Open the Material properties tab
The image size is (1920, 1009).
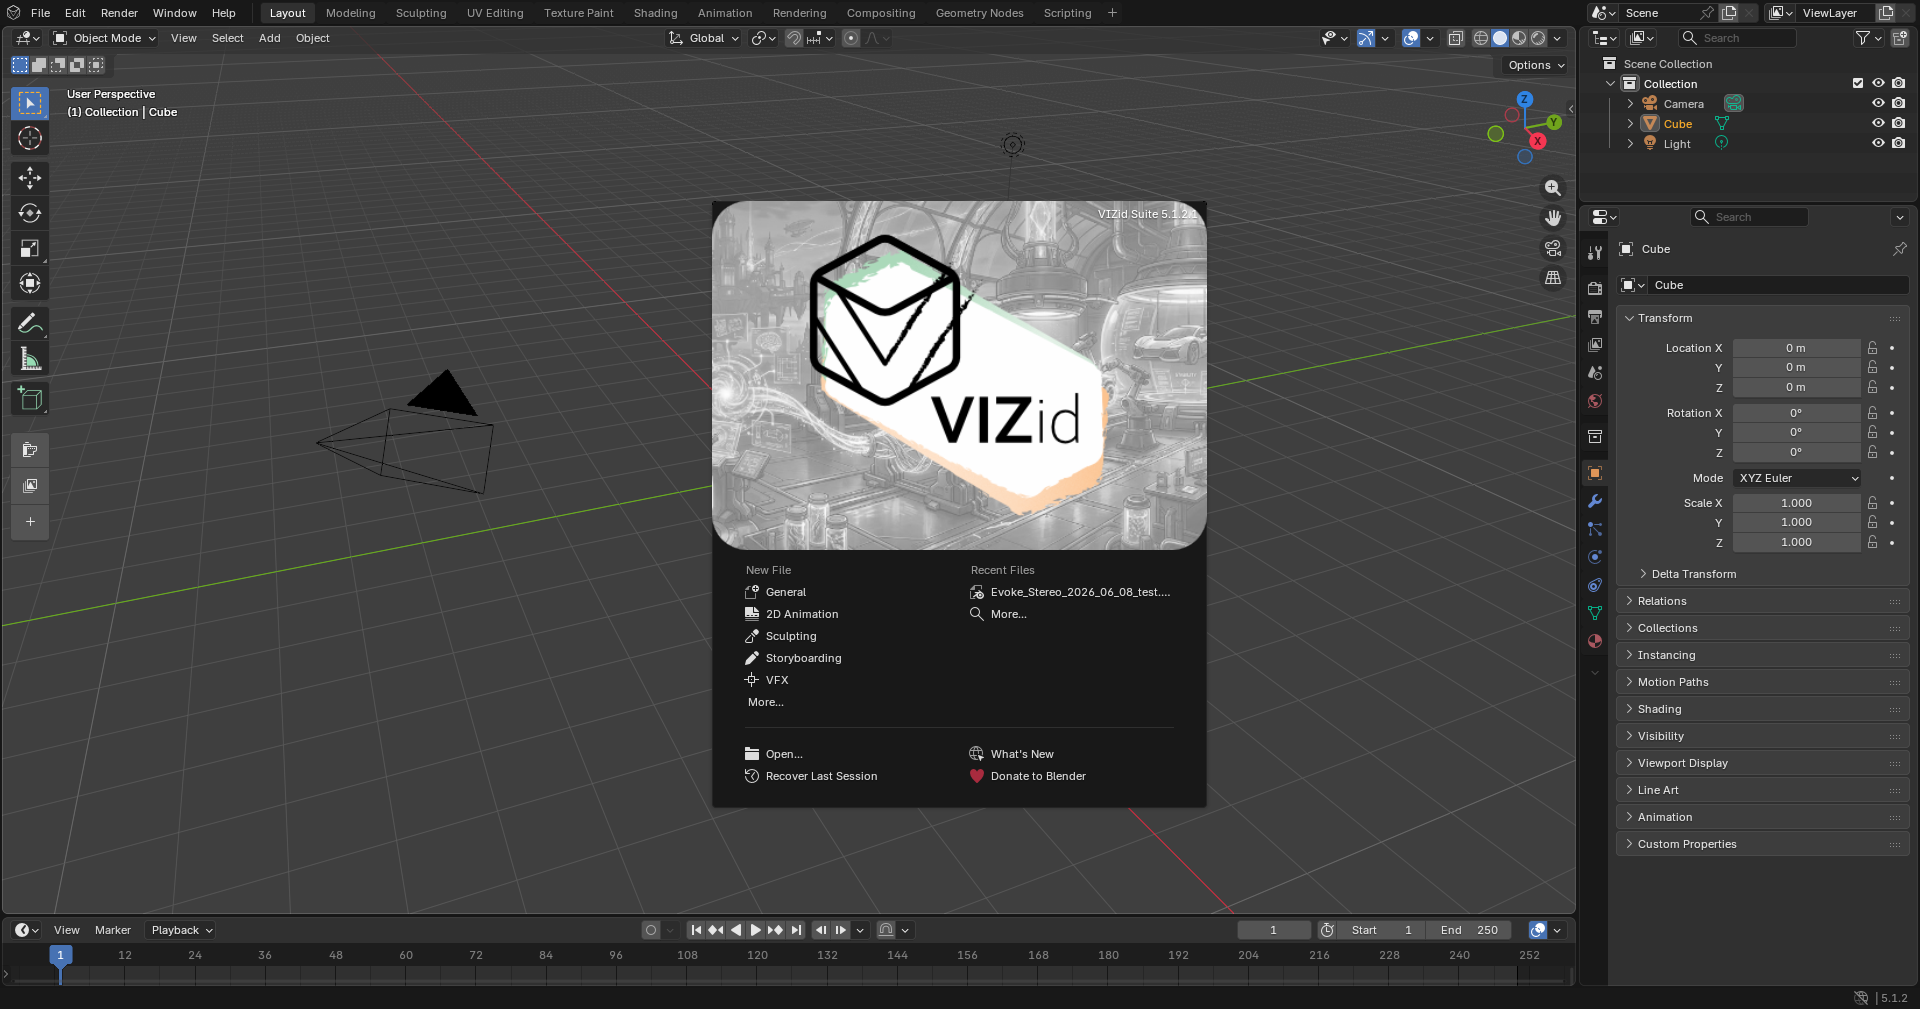[x=1595, y=641]
